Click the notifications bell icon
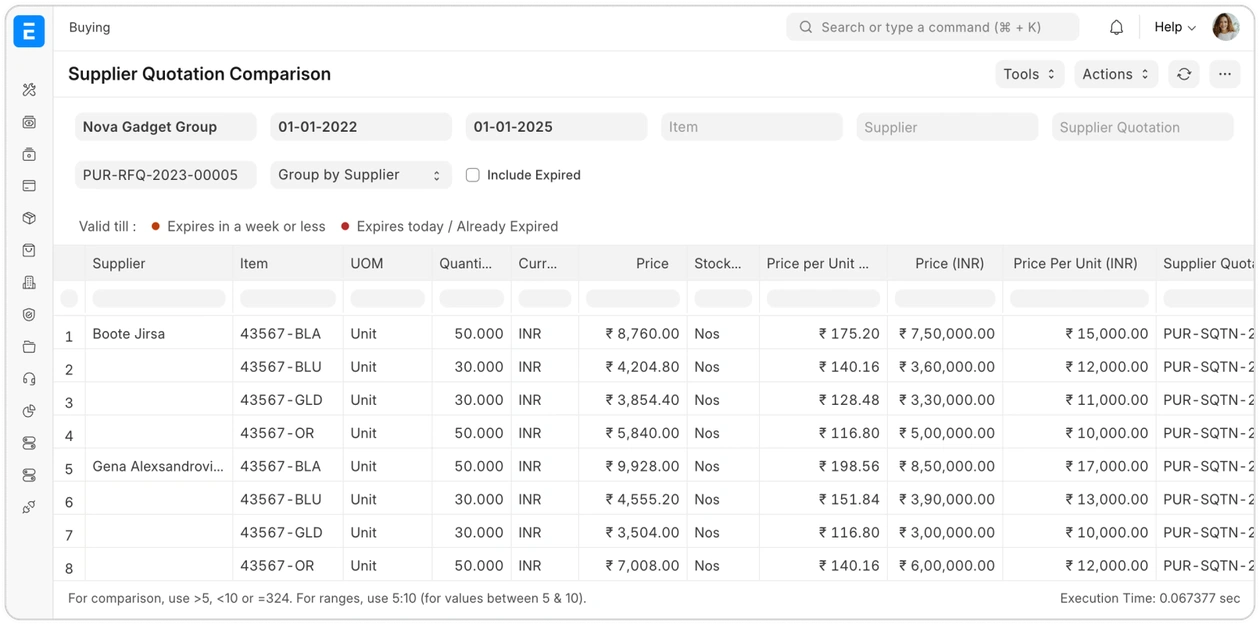 pos(1116,28)
